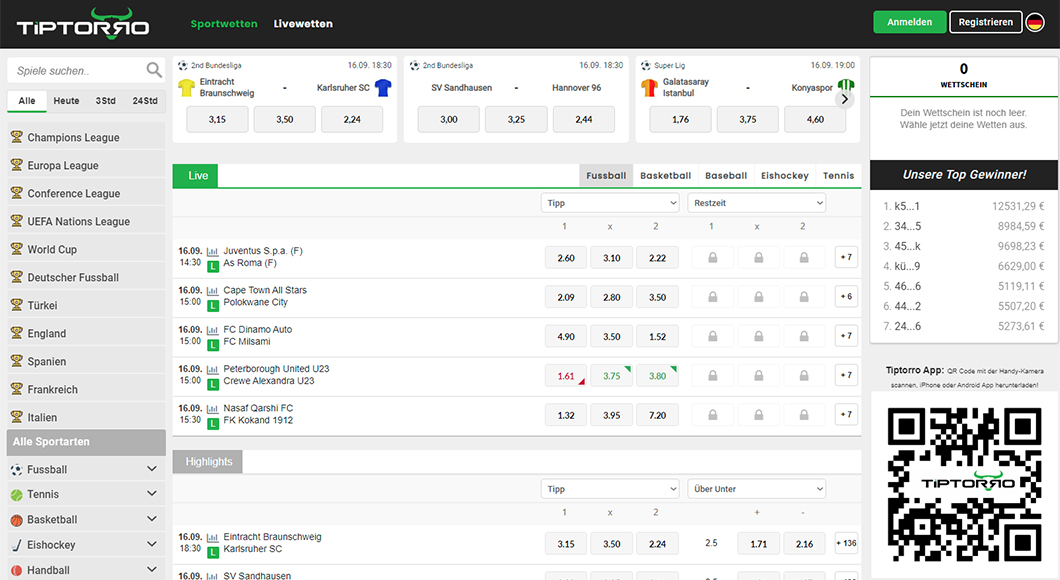Viewport: 1060px width, 580px height.
Task: Click the green L live badge for Nasaf Qarshi
Action: pyautogui.click(x=213, y=424)
